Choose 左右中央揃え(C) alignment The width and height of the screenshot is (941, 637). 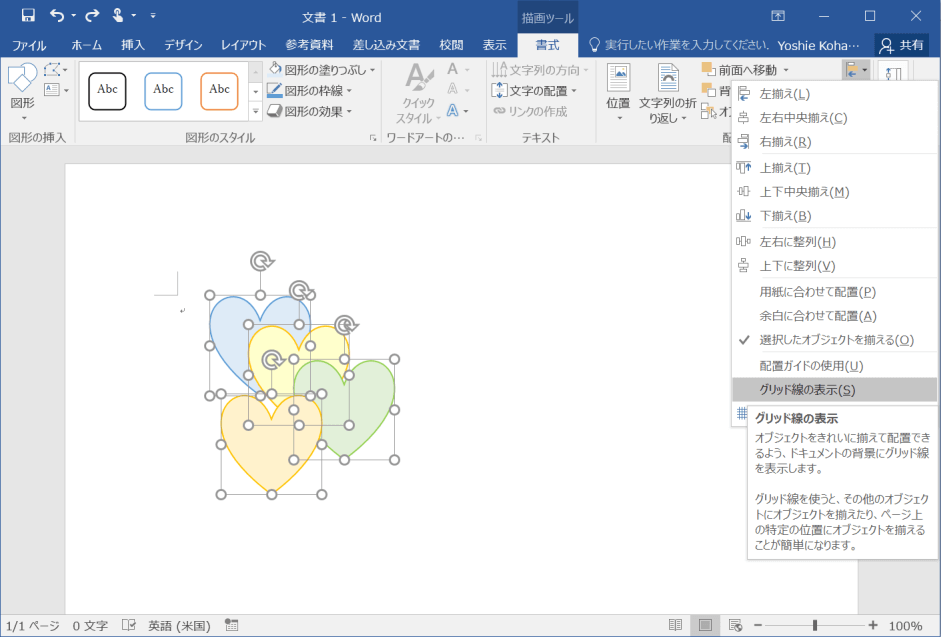[834, 118]
